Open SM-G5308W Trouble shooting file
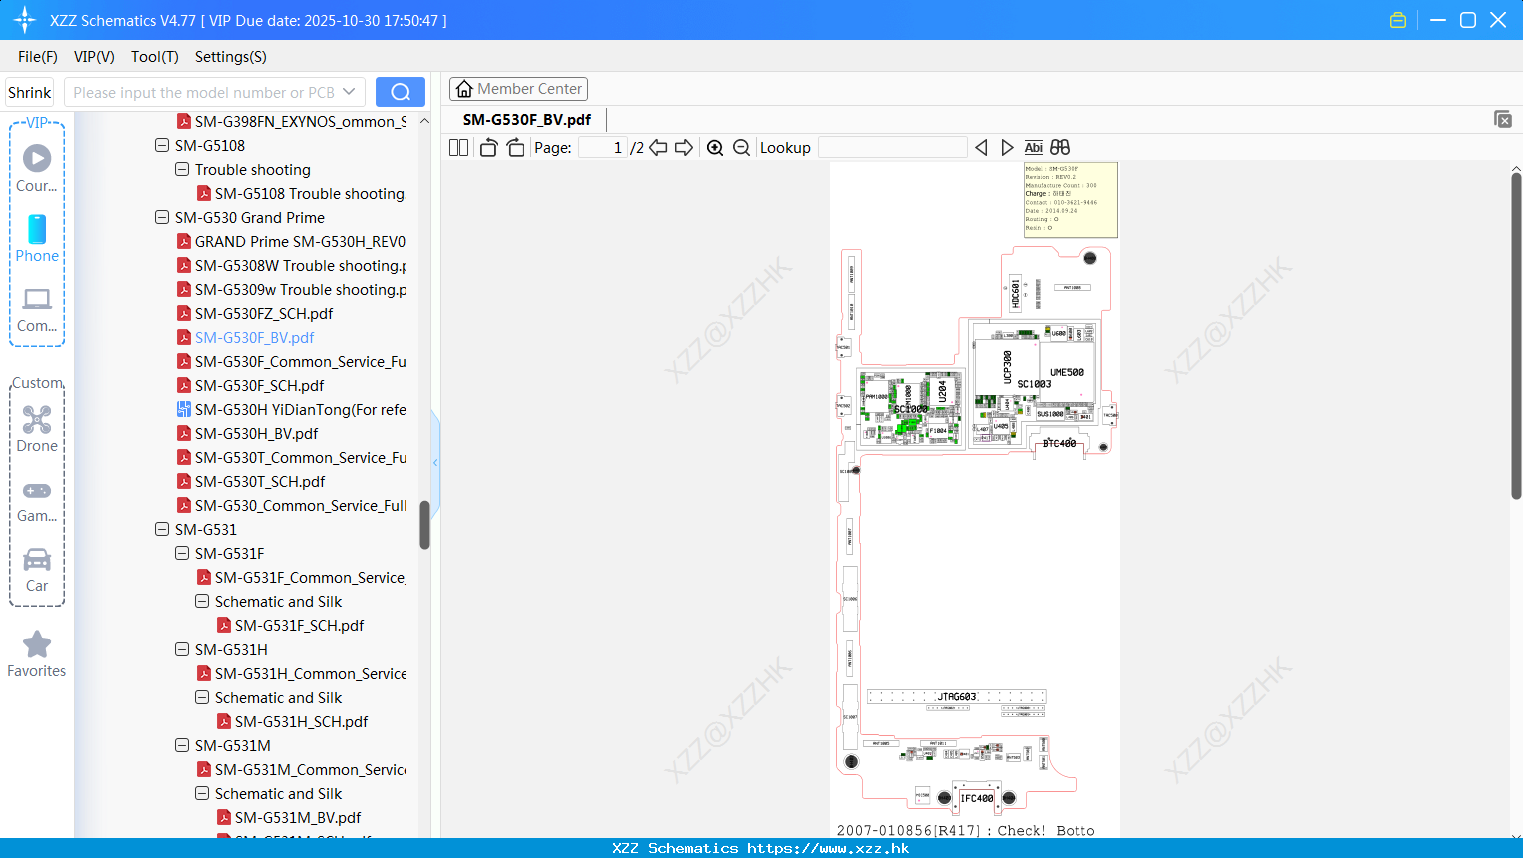This screenshot has width=1523, height=858. [x=300, y=265]
